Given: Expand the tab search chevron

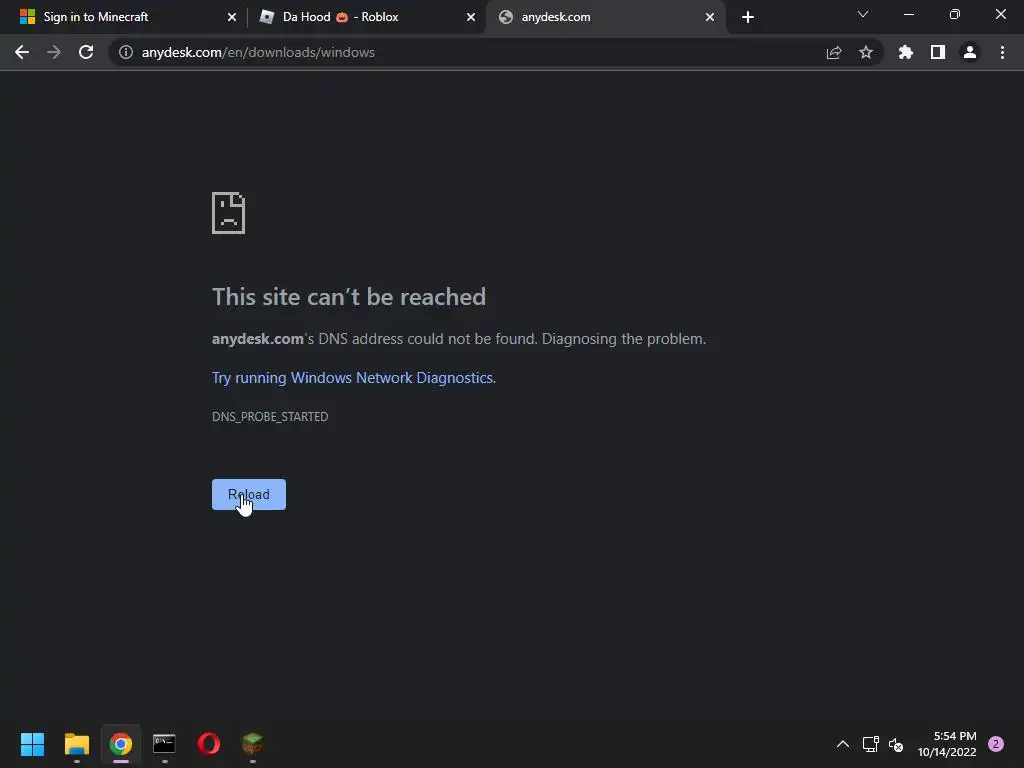Looking at the screenshot, I should [x=863, y=14].
